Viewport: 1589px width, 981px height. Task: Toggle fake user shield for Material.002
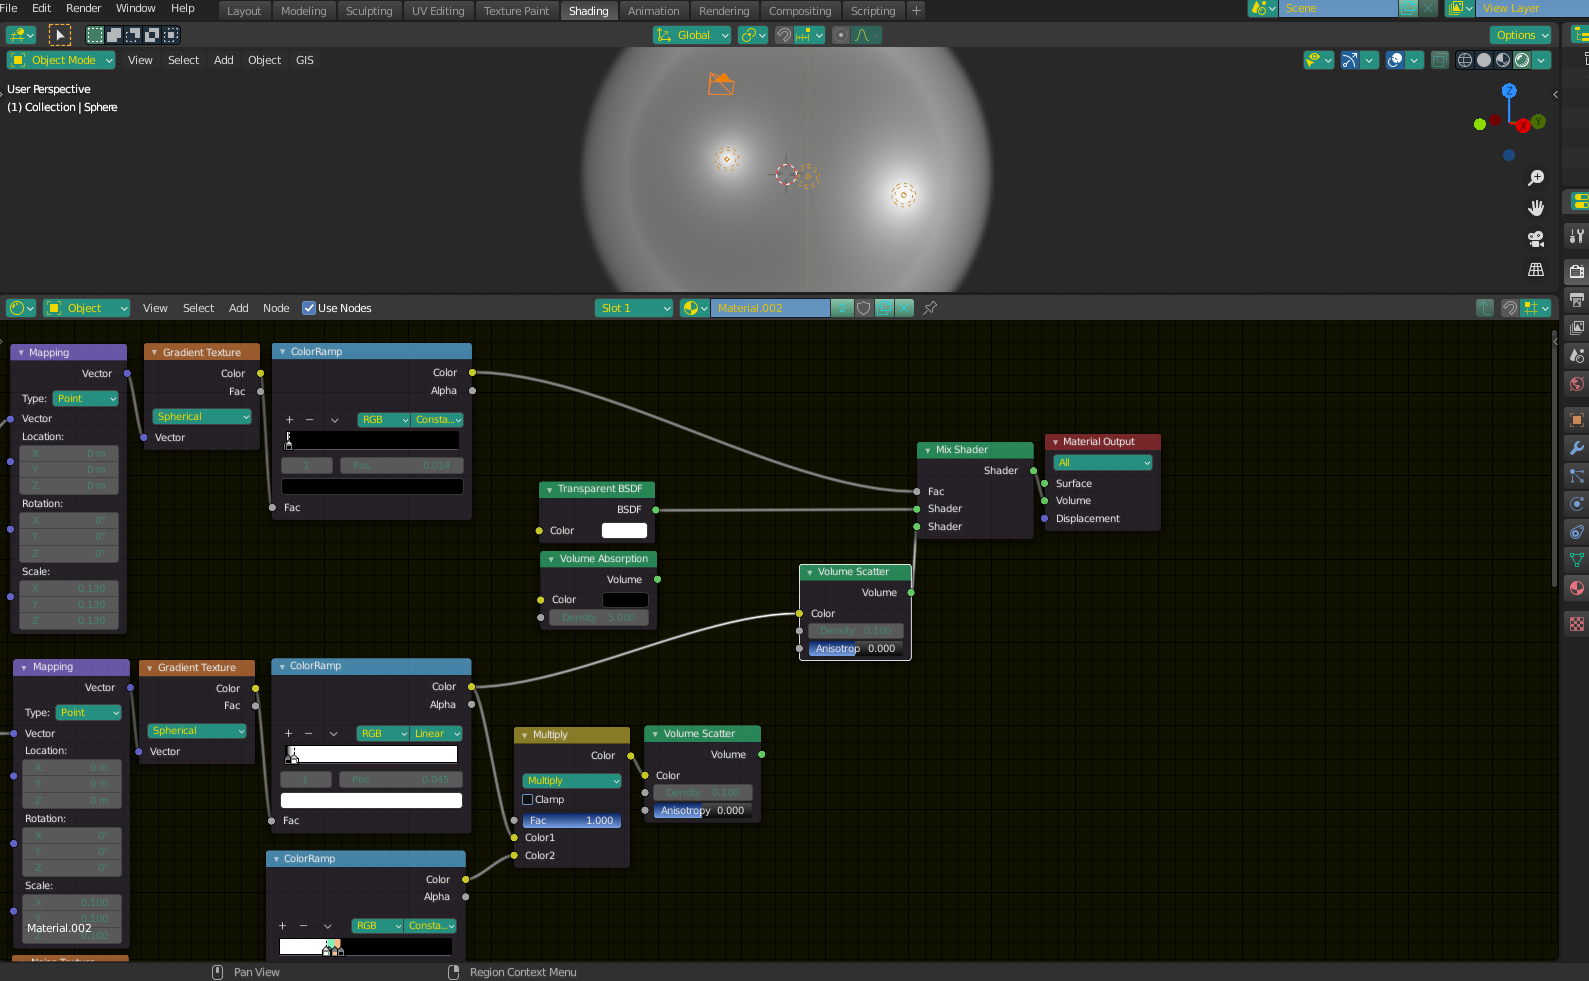(864, 308)
